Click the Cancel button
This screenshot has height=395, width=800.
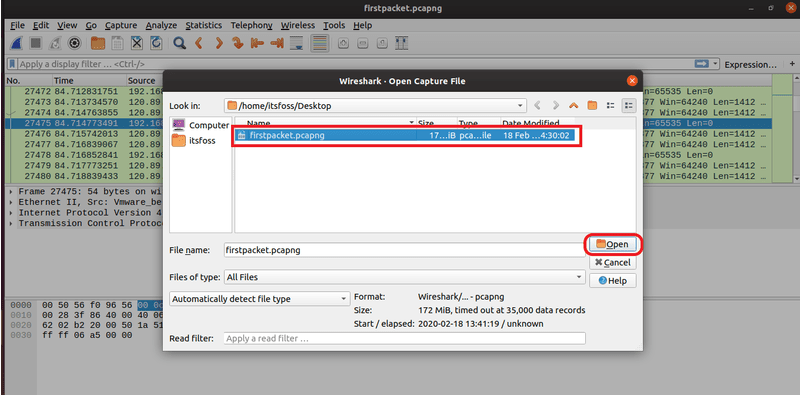point(612,262)
